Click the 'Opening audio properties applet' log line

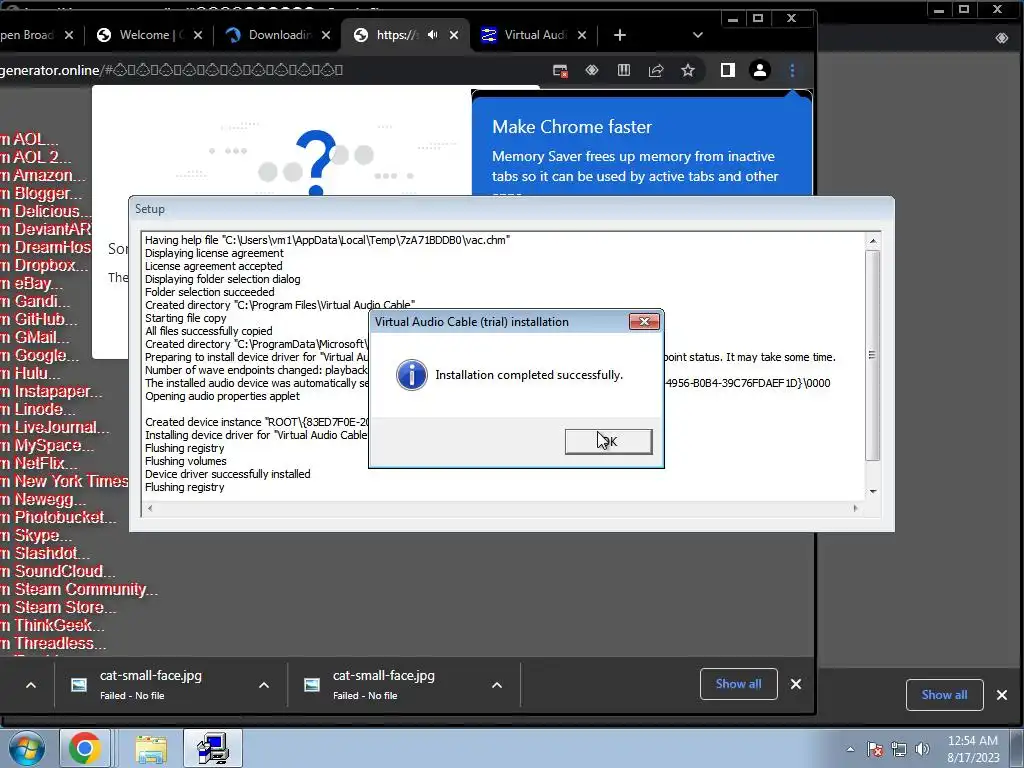(222, 396)
